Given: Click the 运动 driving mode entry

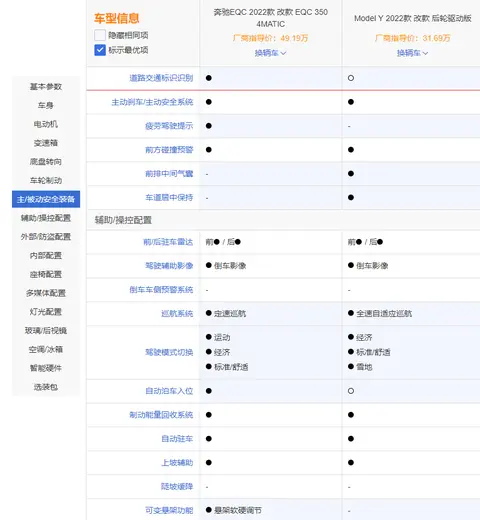Looking at the screenshot, I should (218, 337).
